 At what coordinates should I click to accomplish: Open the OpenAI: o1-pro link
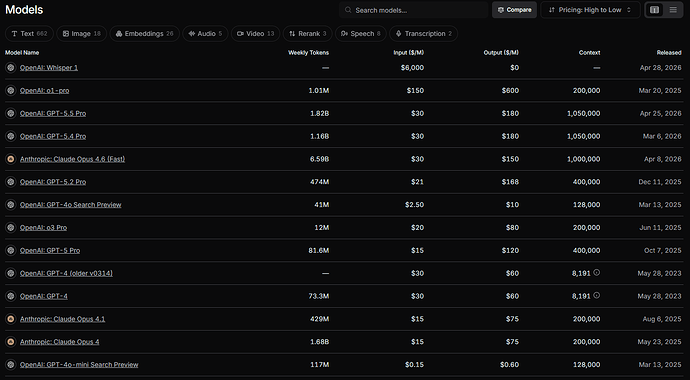coord(44,91)
